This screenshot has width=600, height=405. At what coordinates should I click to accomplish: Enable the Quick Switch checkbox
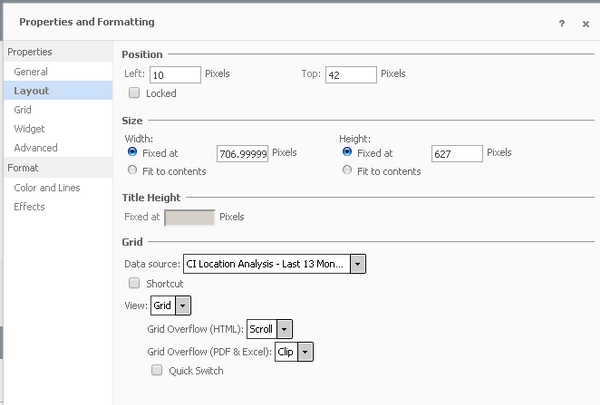(x=155, y=371)
